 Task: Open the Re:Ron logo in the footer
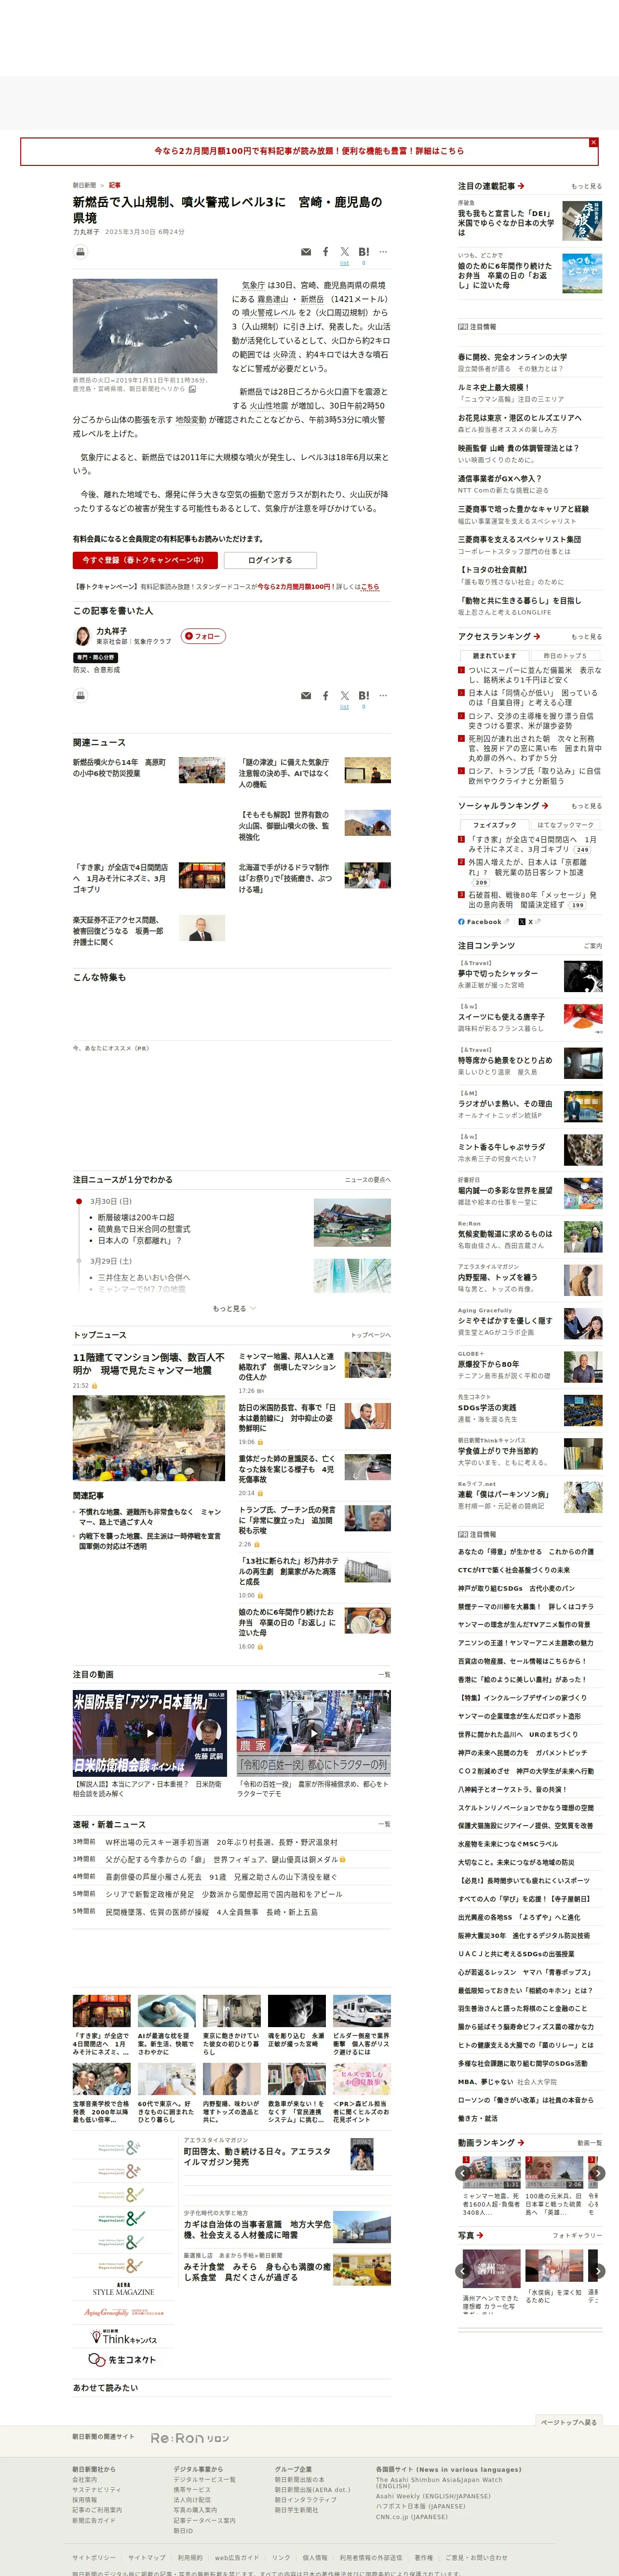tap(189, 2438)
